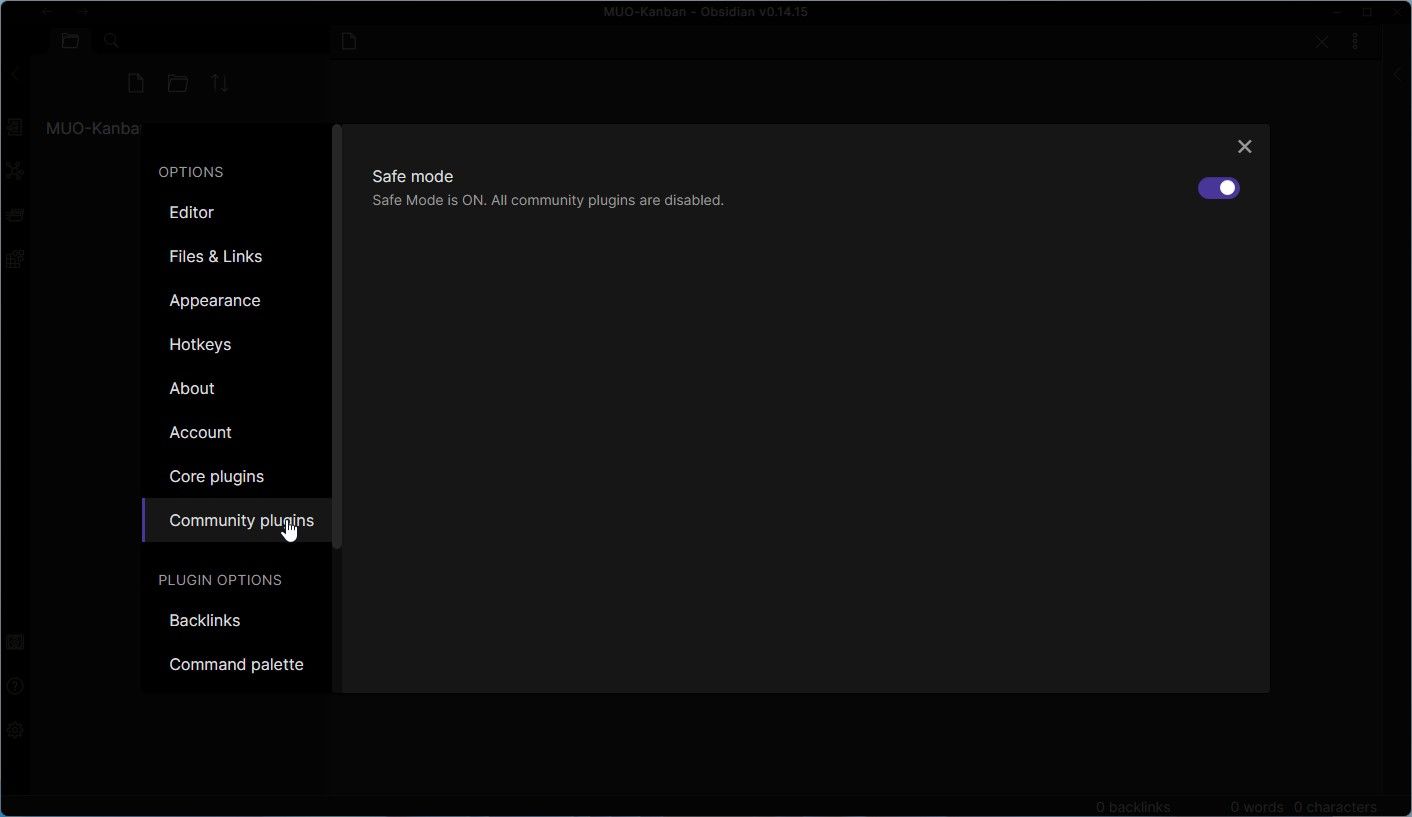Open Backlinks plugin options

[204, 620]
